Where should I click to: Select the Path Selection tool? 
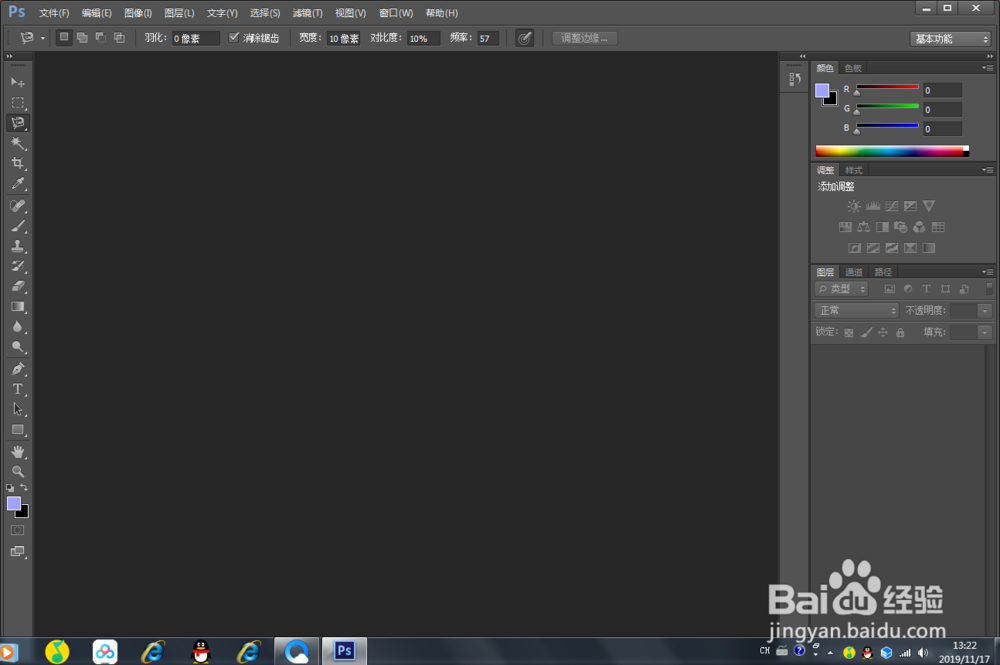[x=17, y=409]
